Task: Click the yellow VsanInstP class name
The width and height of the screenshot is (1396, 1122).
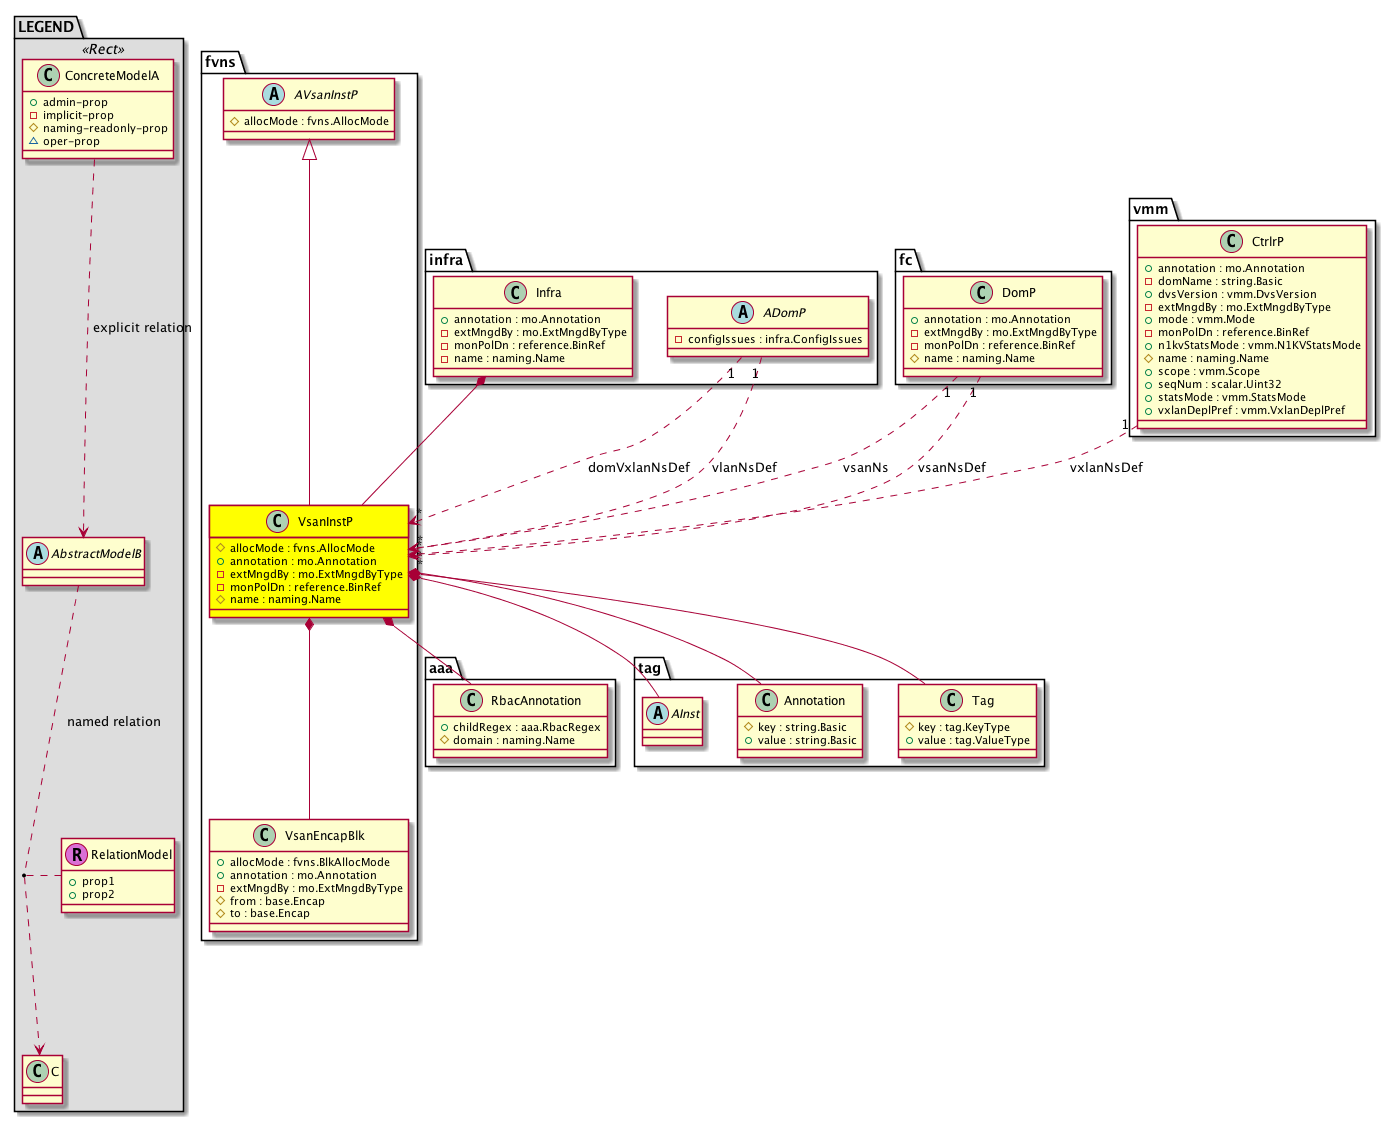Action: pos(325,522)
